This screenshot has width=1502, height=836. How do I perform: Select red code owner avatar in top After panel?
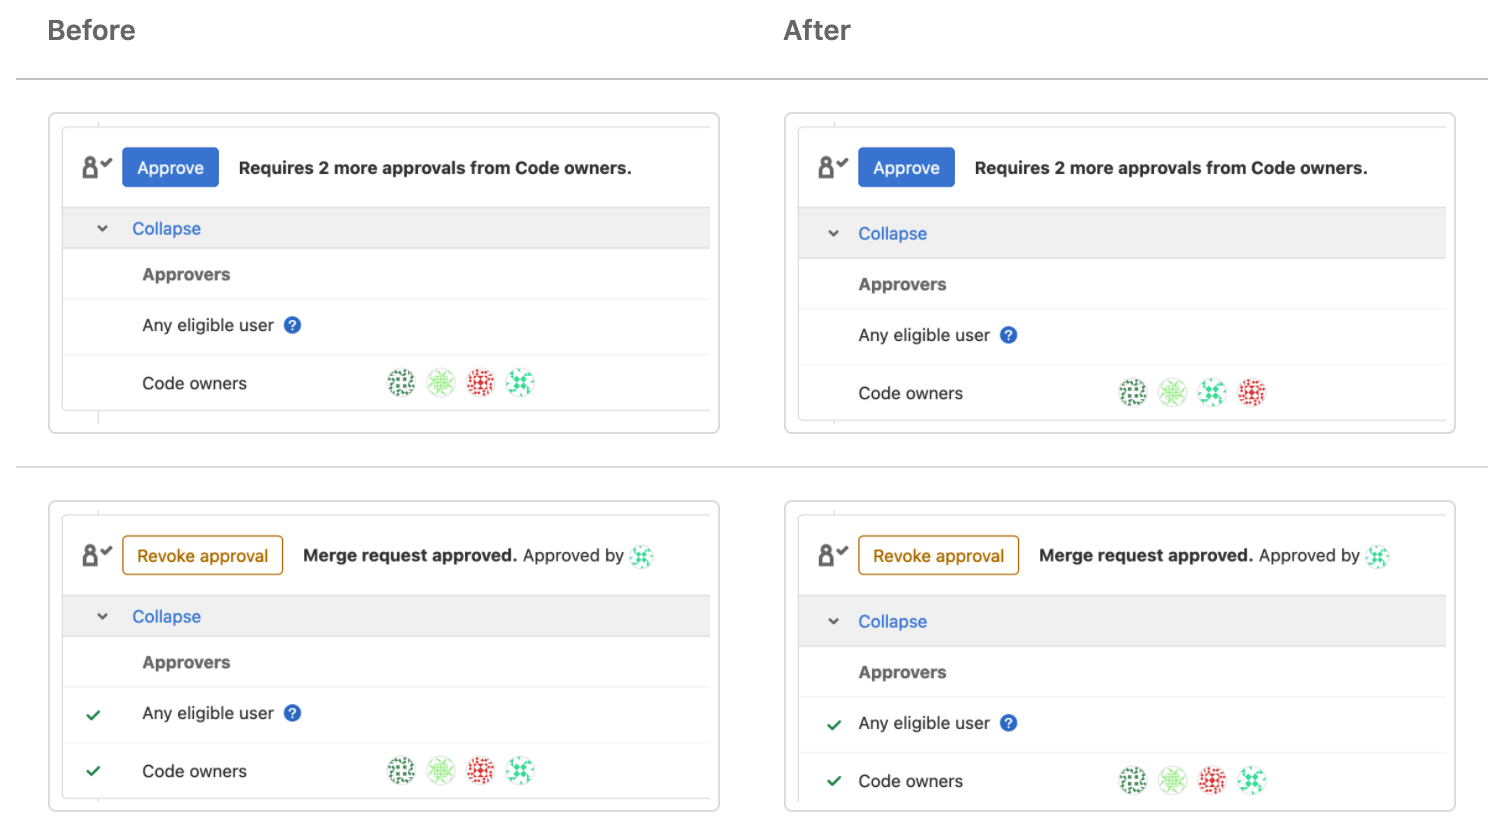coord(1251,393)
